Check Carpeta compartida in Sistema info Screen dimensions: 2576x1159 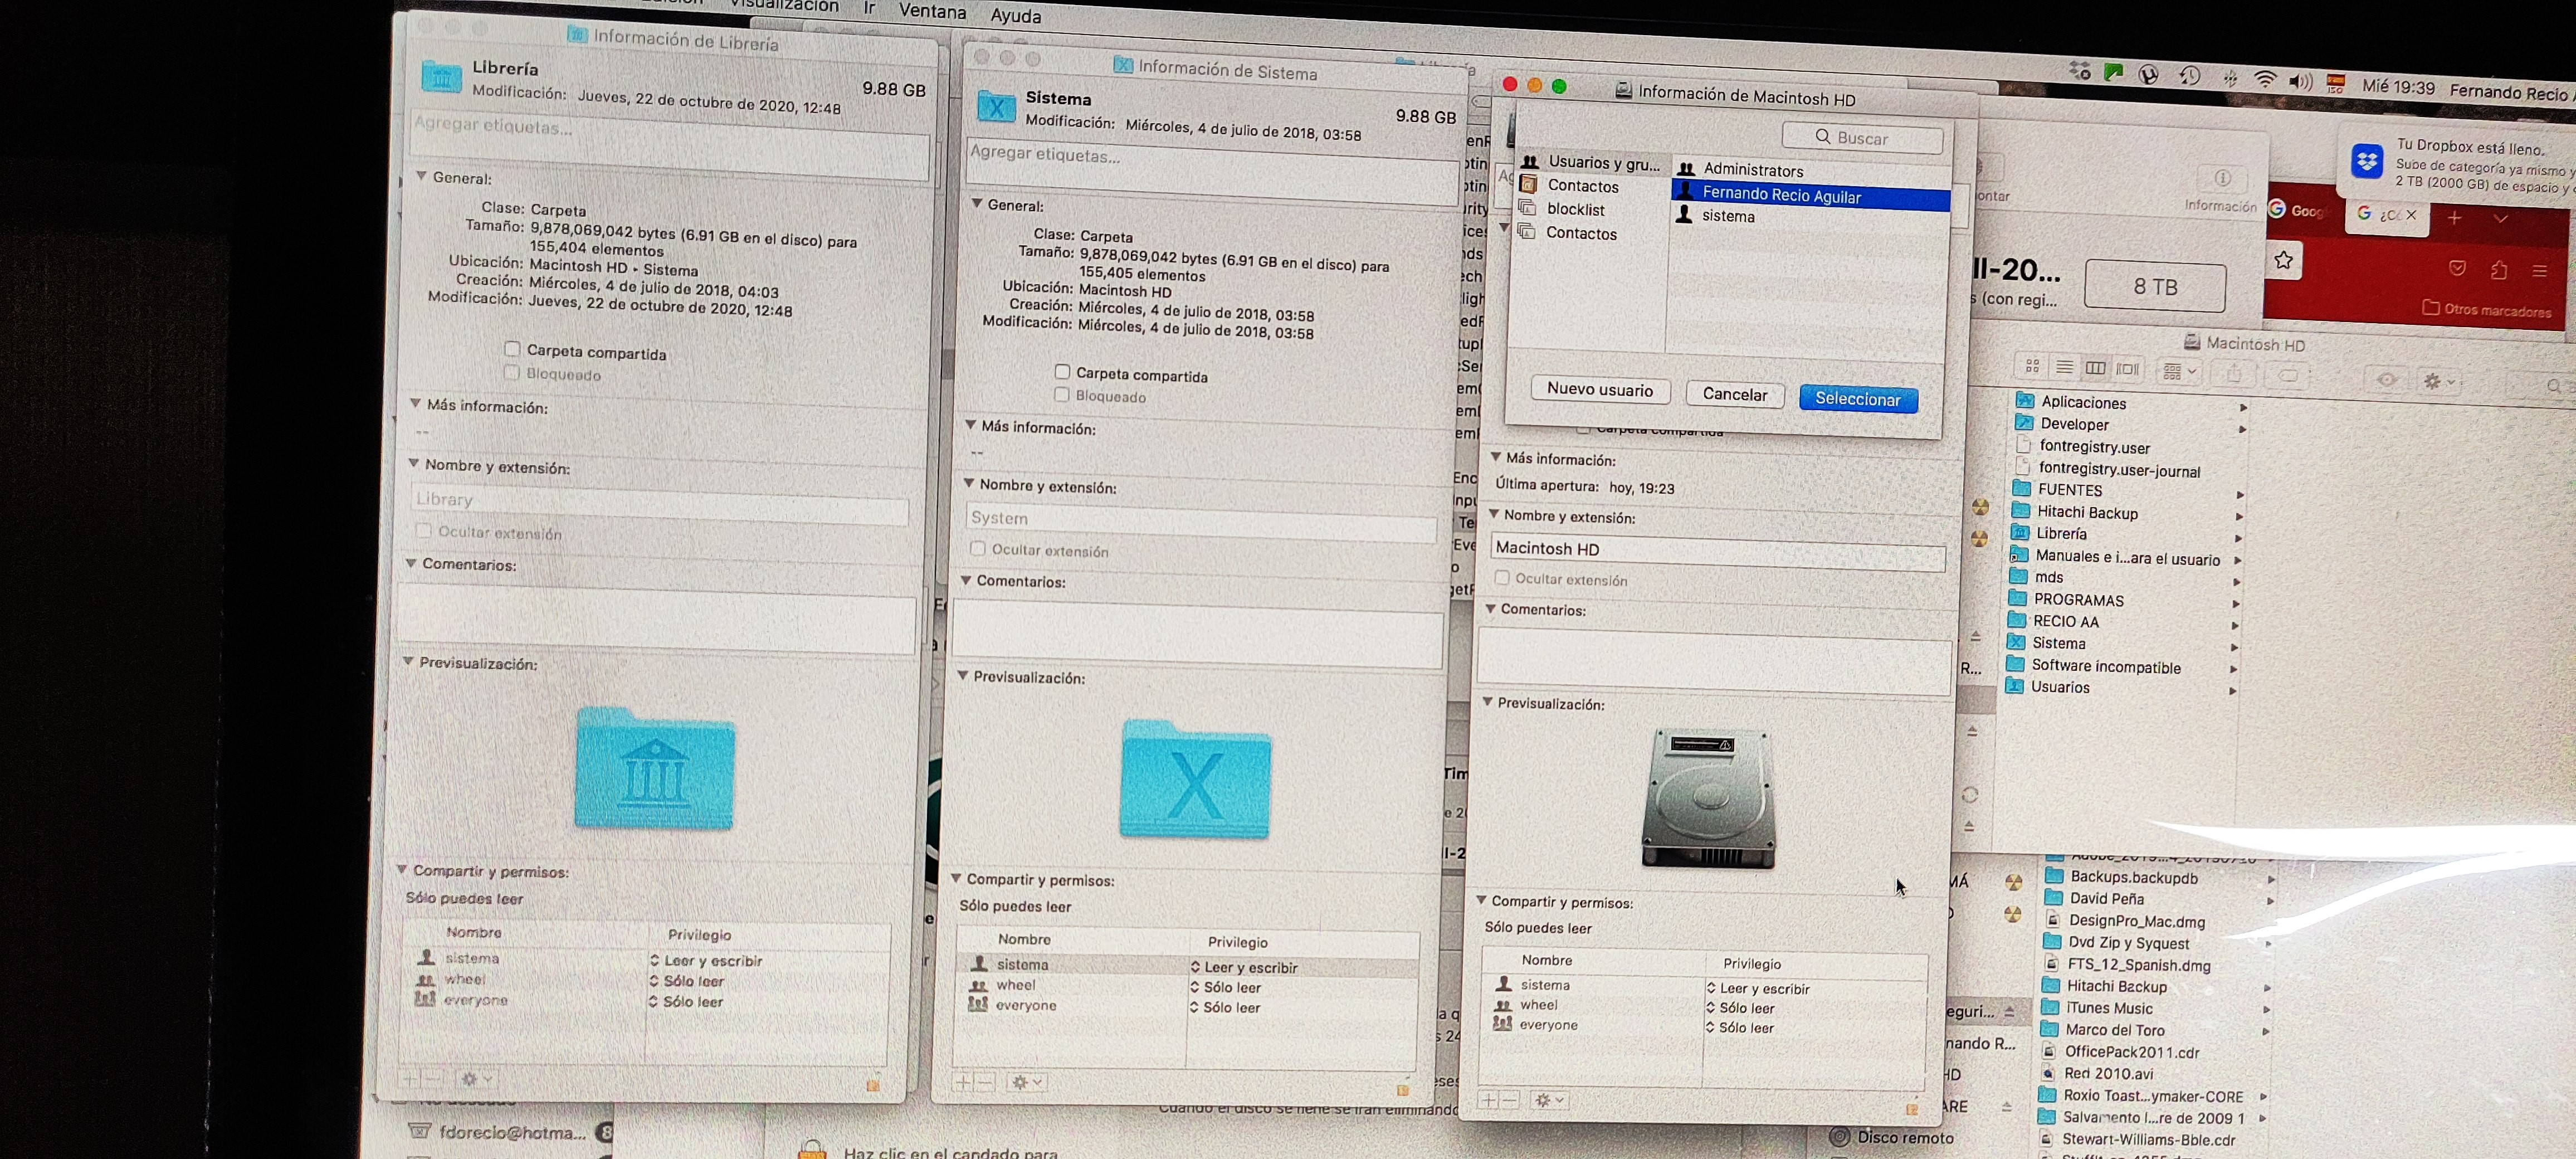1062,372
